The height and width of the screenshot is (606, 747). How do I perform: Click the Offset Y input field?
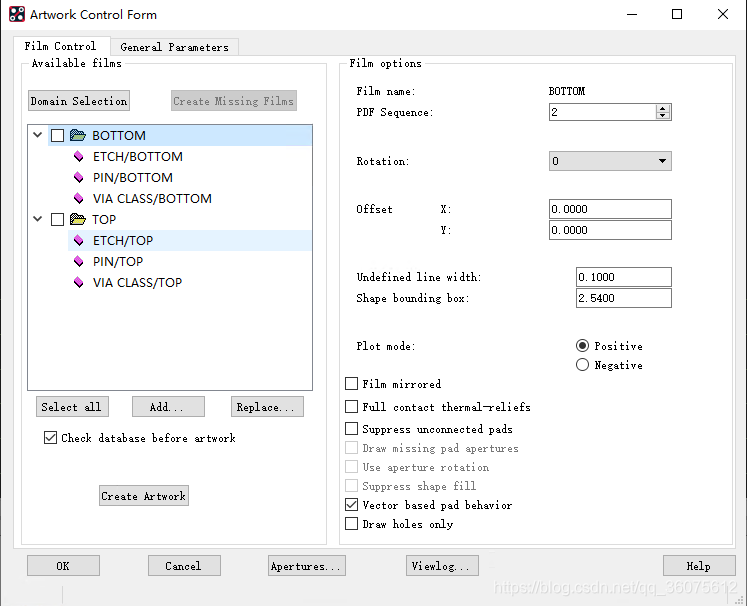tap(610, 230)
